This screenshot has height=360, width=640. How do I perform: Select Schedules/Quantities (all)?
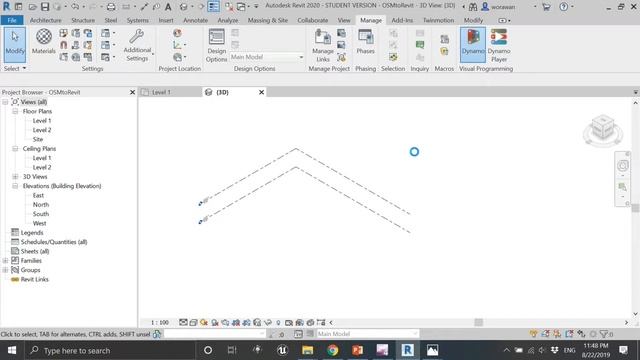click(x=54, y=242)
